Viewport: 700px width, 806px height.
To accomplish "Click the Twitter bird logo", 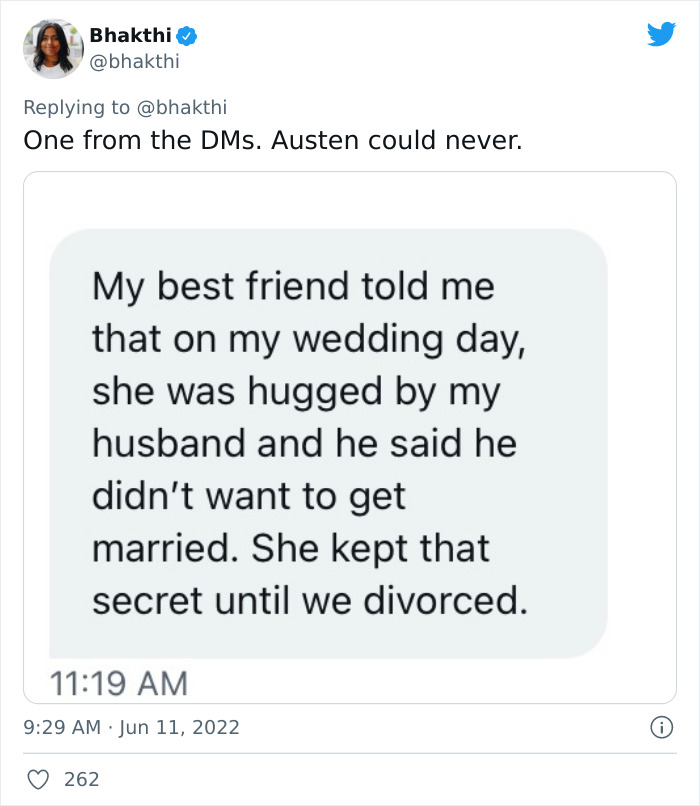I will click(x=661, y=35).
